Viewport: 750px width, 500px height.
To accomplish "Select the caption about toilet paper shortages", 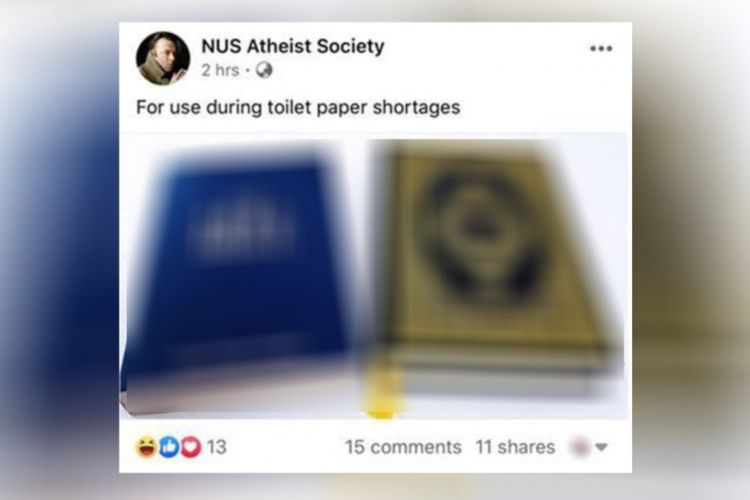I will (298, 107).
